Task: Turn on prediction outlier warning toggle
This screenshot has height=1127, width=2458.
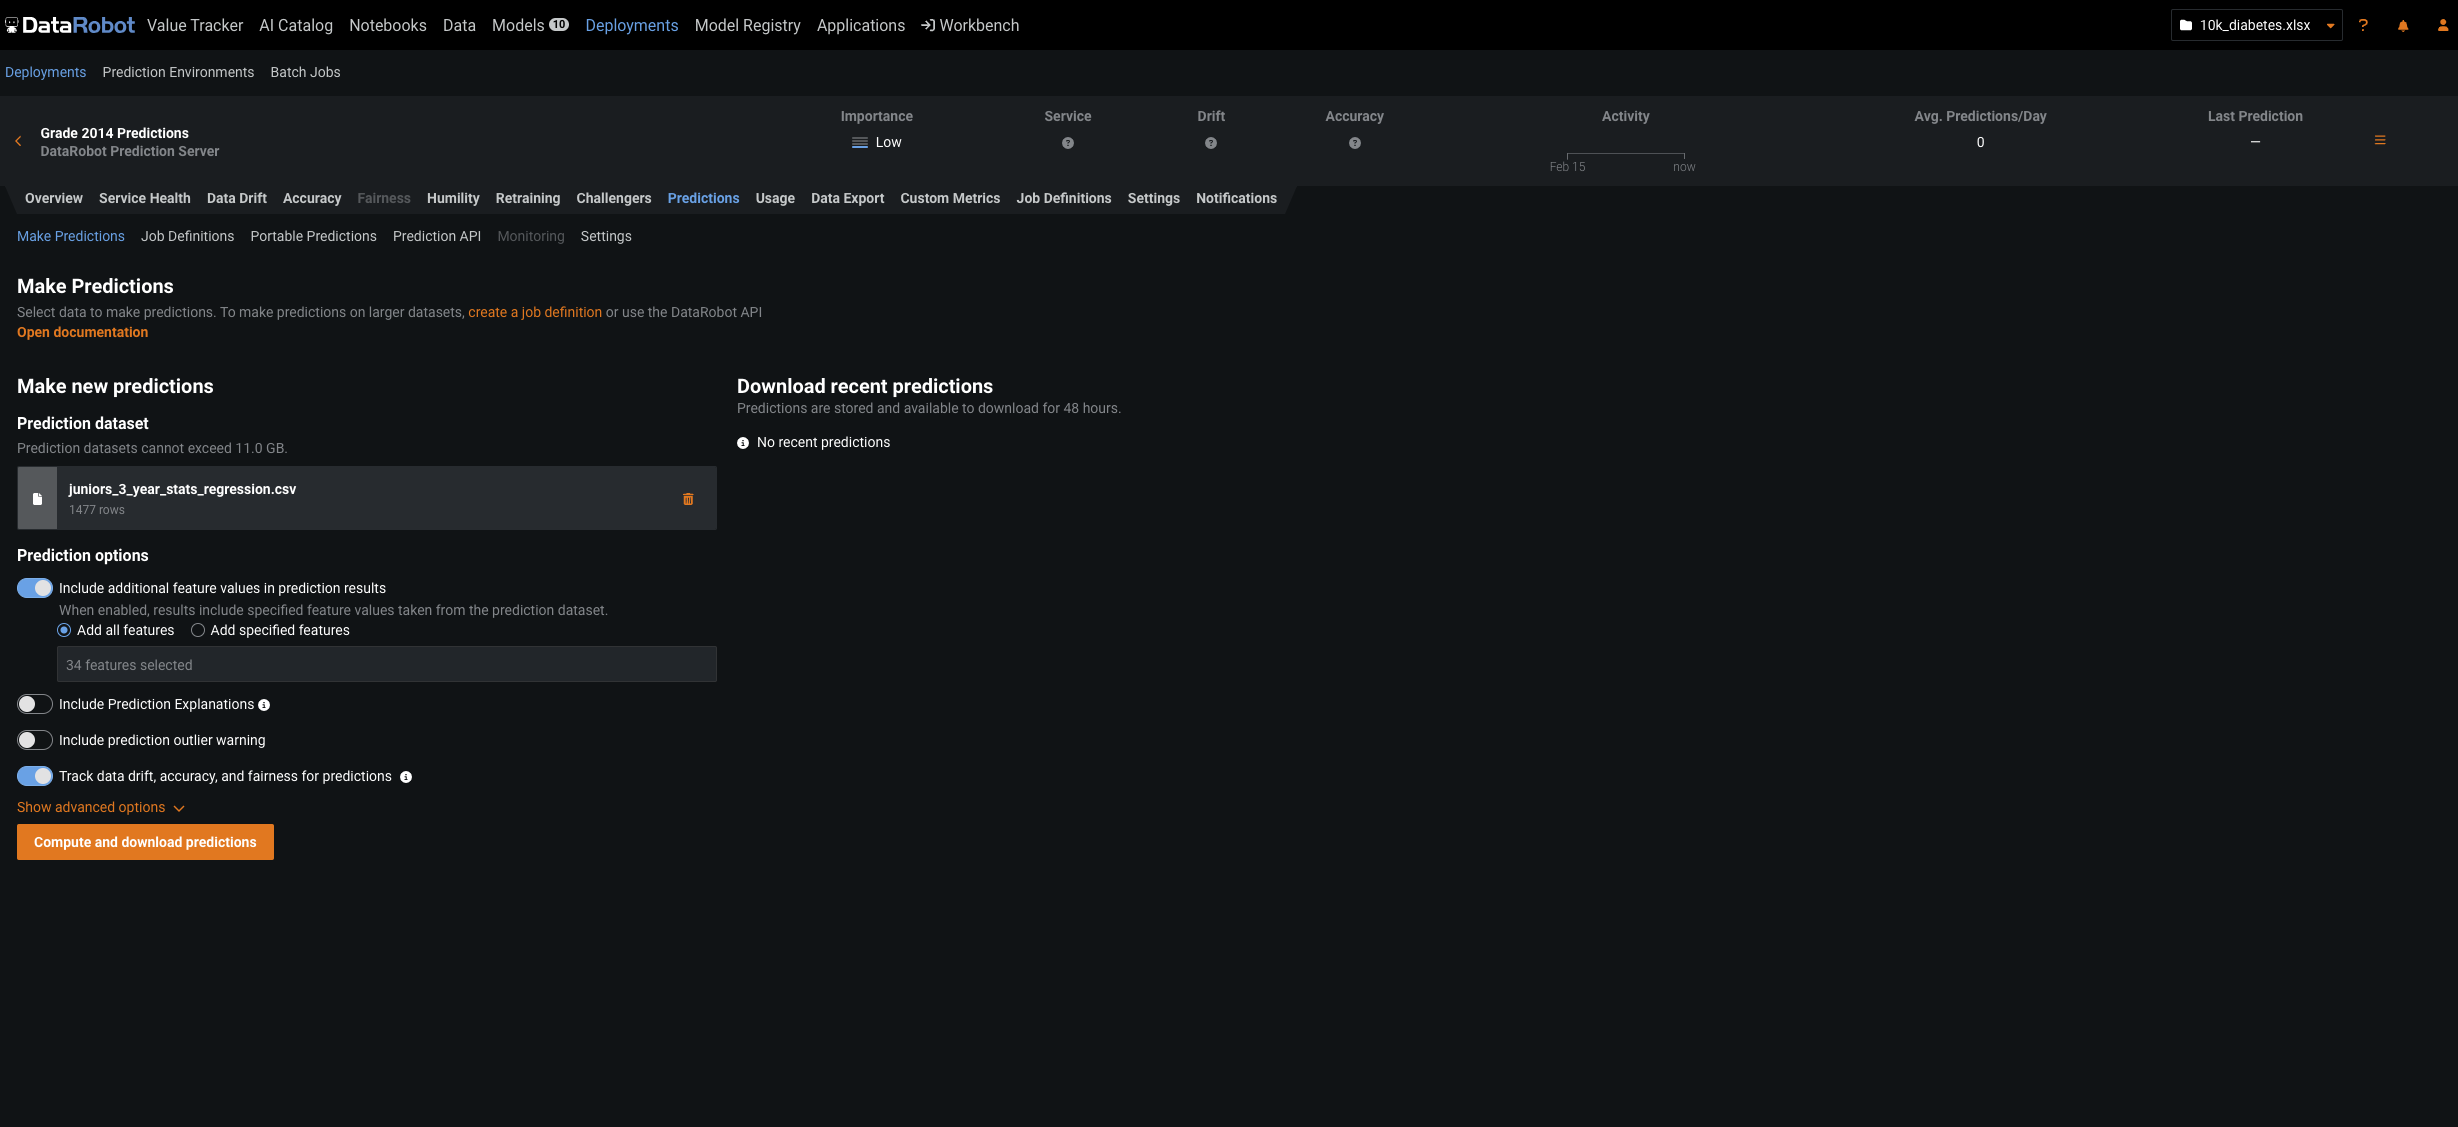Action: click(35, 740)
